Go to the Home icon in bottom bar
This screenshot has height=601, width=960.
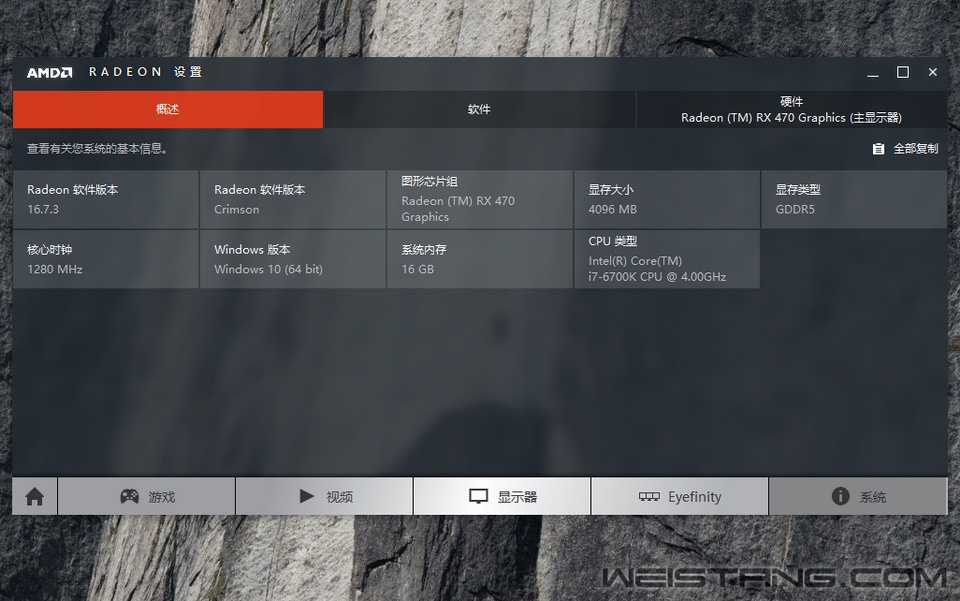pyautogui.click(x=35, y=497)
